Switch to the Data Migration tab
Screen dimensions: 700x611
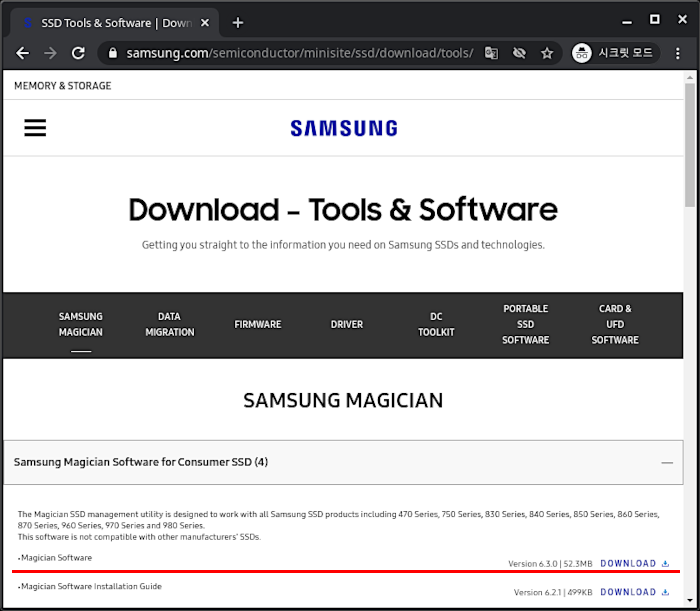tap(170, 324)
